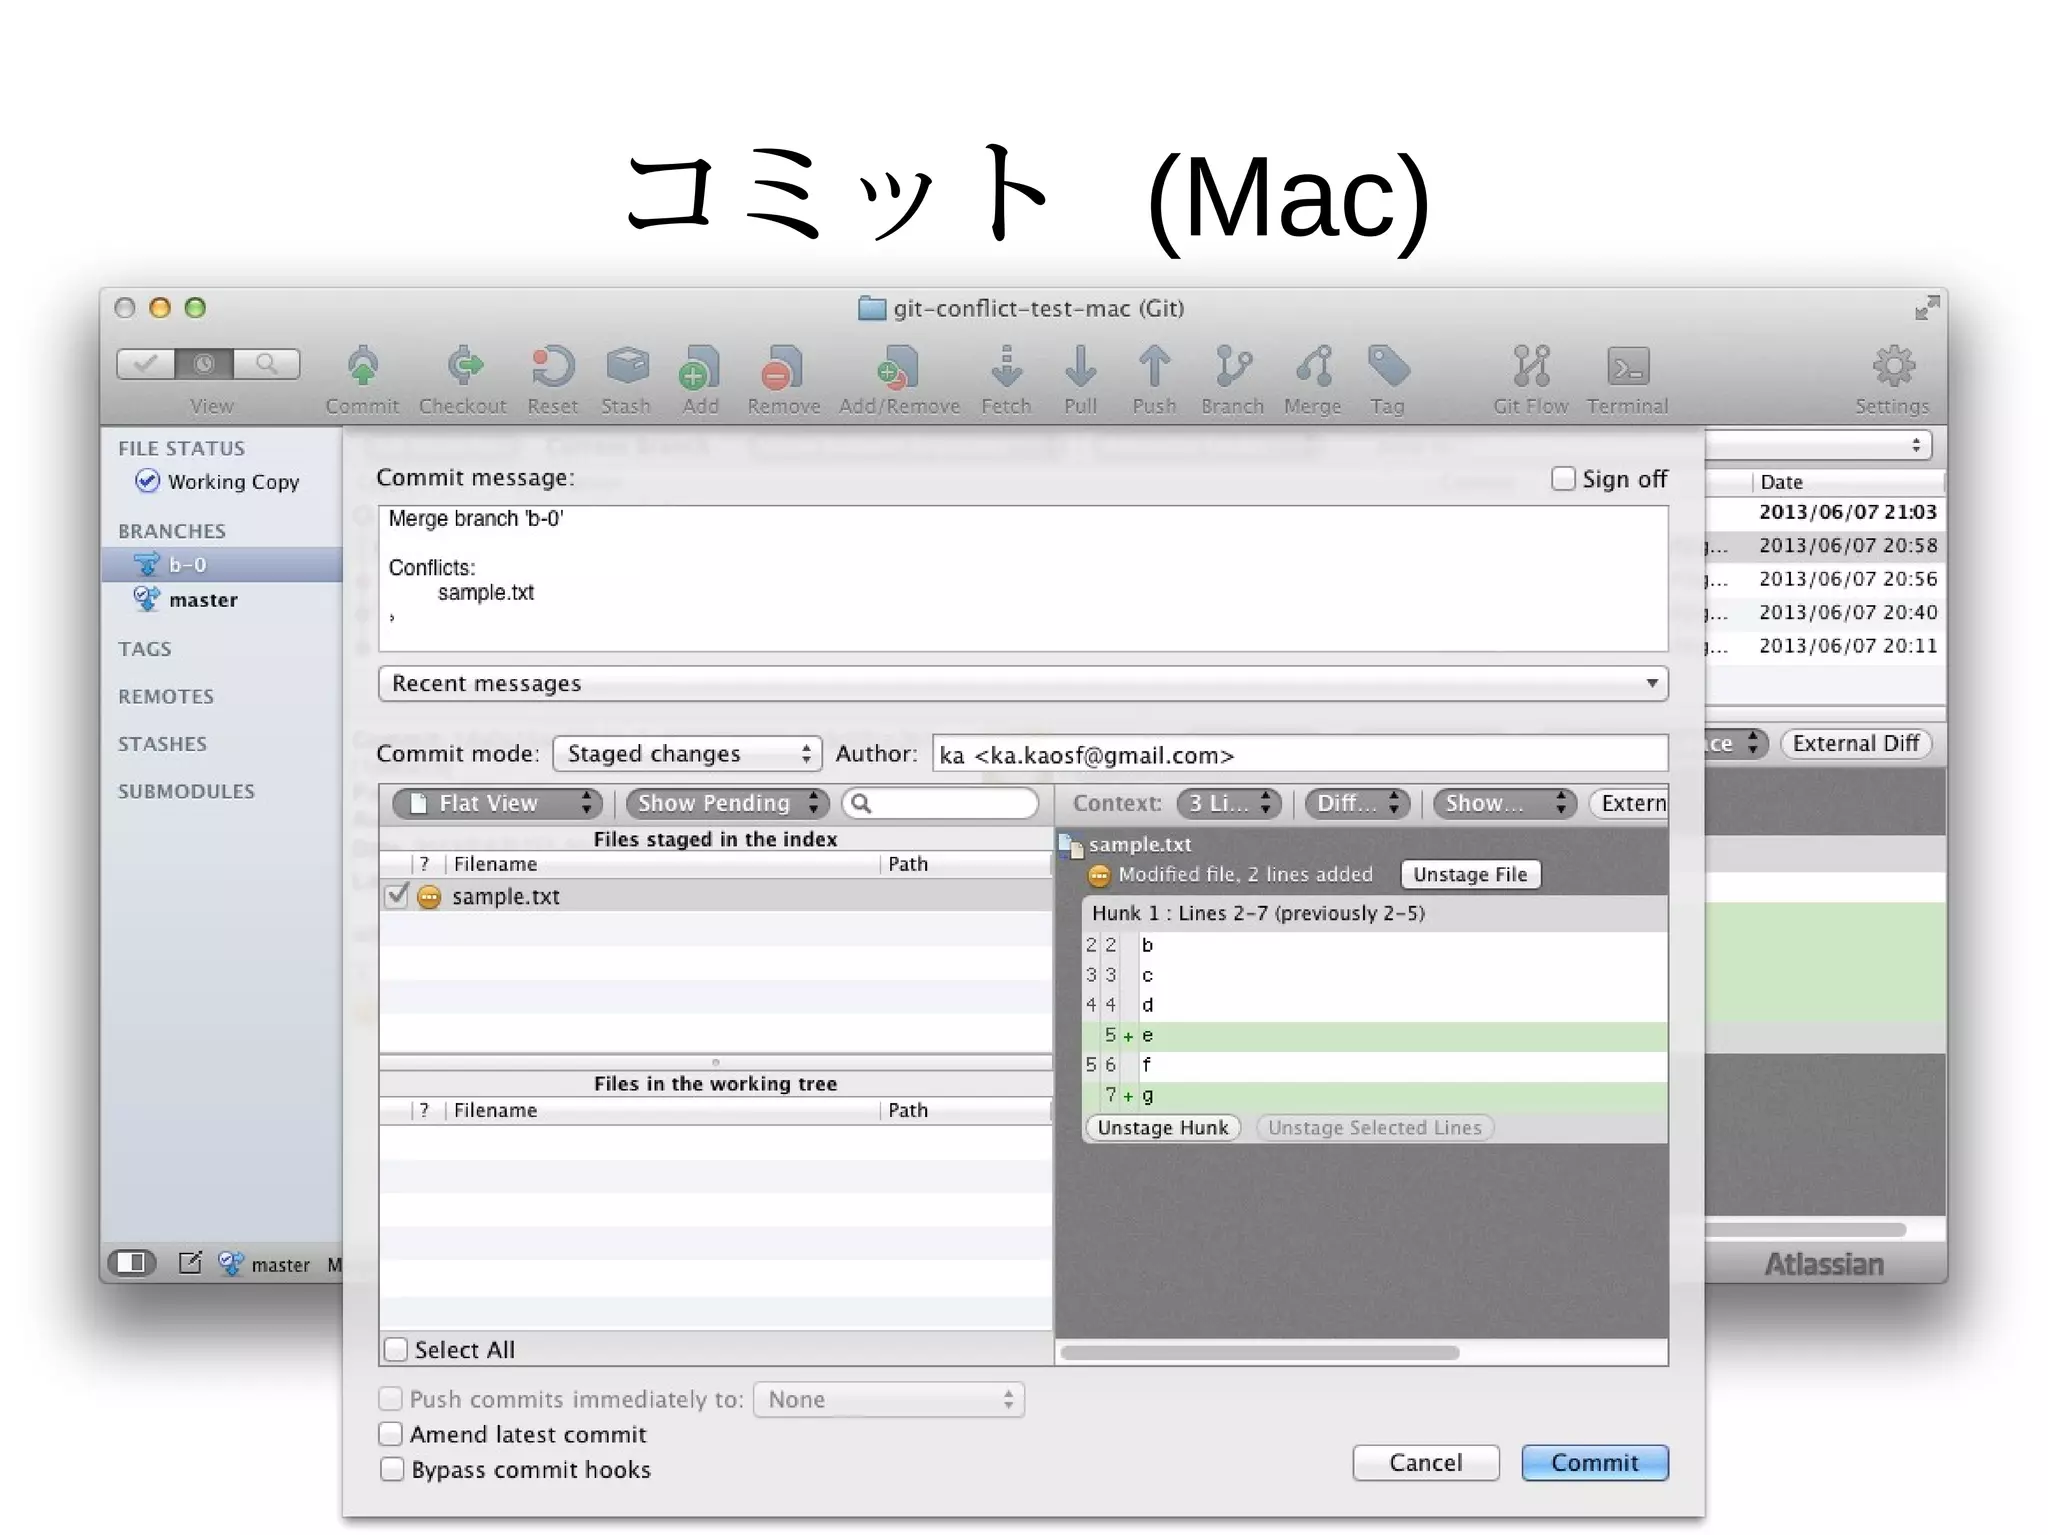2048x1535 pixels.
Task: Expand the Recent messages dropdown
Action: pos(1023,684)
